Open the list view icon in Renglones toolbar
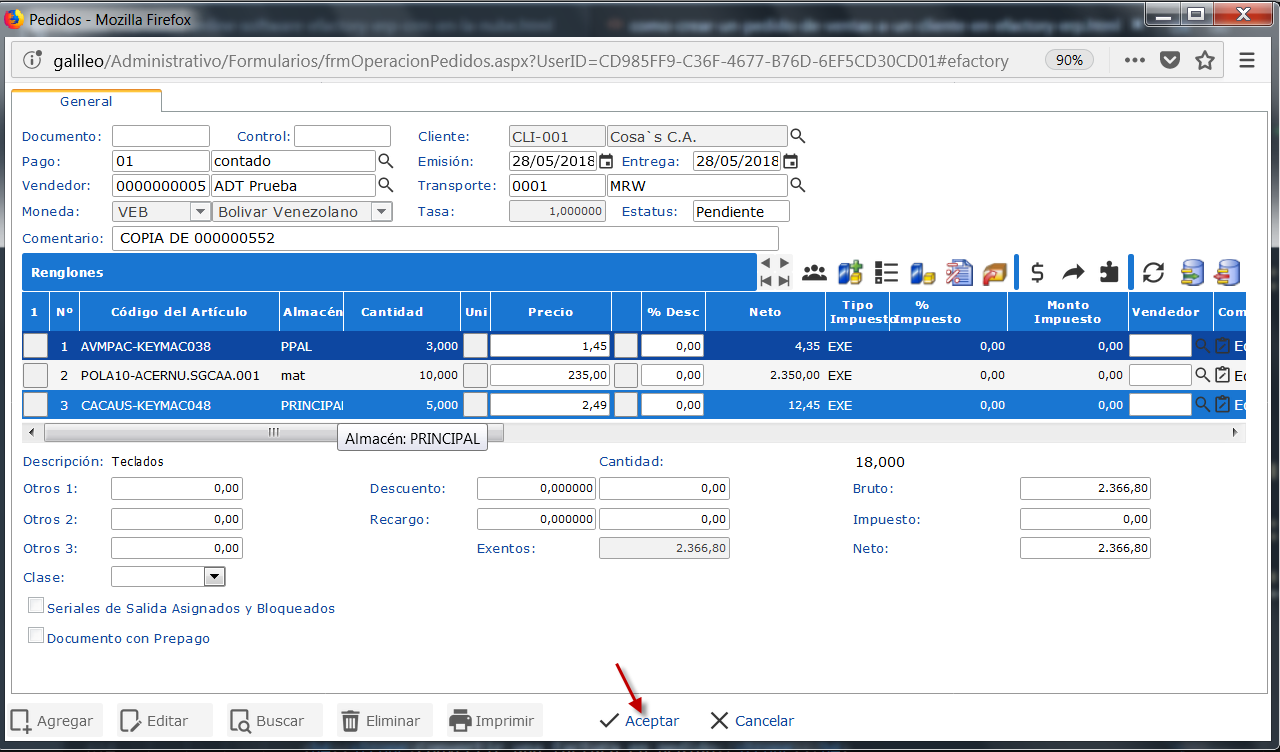The height and width of the screenshot is (752, 1280). [886, 272]
